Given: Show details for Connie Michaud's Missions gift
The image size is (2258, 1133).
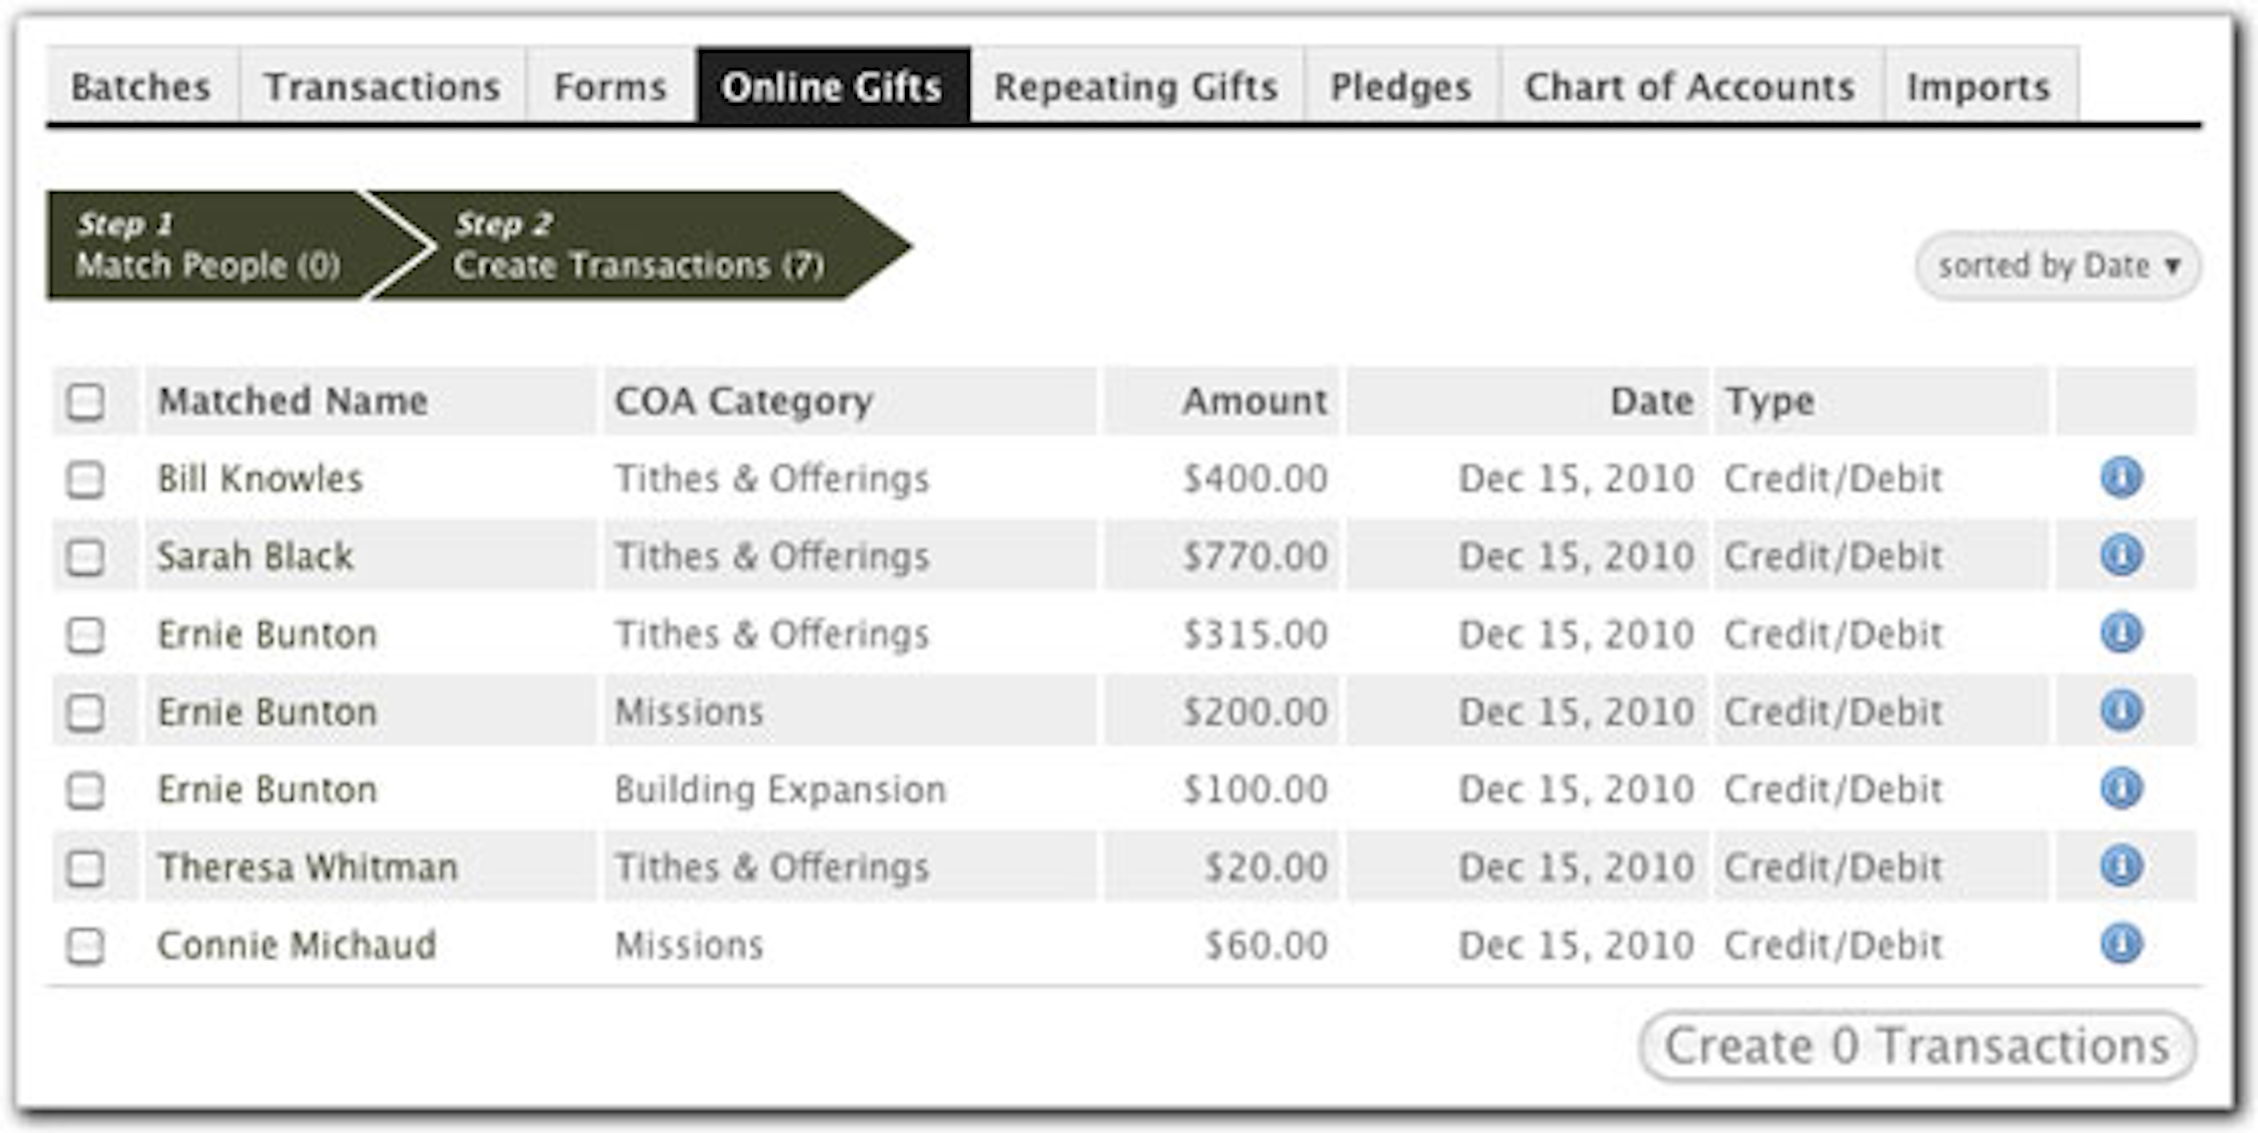Looking at the screenshot, I should pyautogui.click(x=2120, y=944).
